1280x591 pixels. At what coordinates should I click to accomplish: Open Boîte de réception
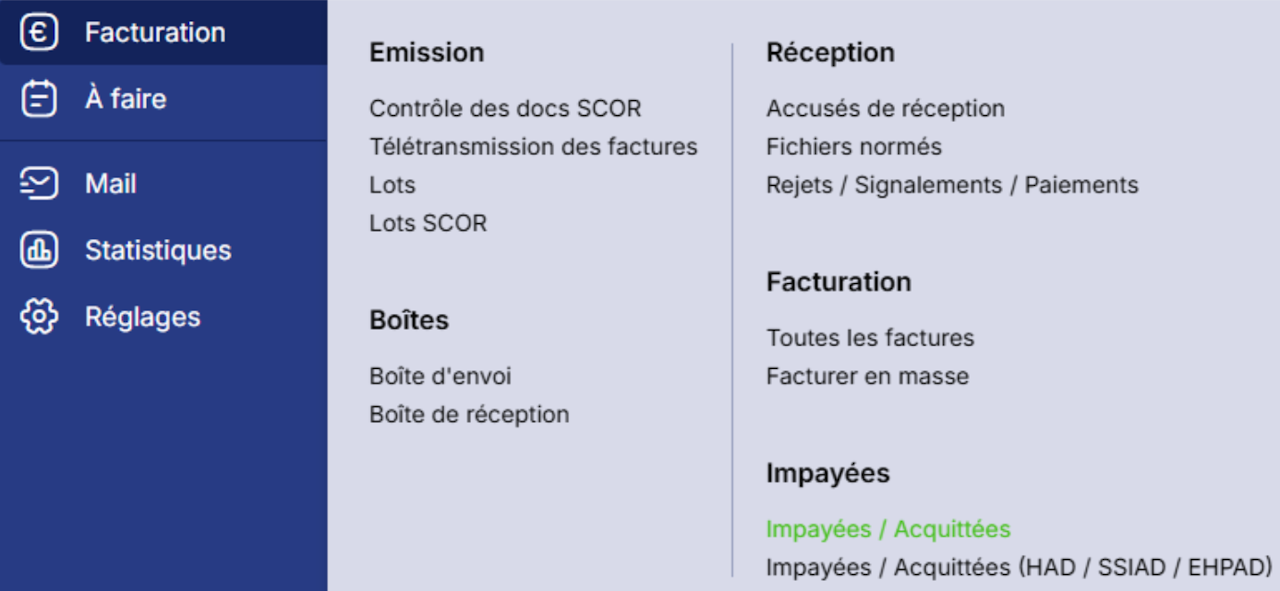click(469, 414)
